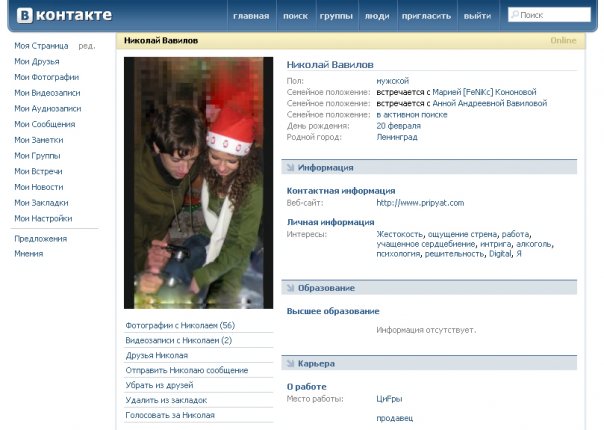The width and height of the screenshot is (604, 430).
Task: Go to группы in the top navigation
Action: 335,16
